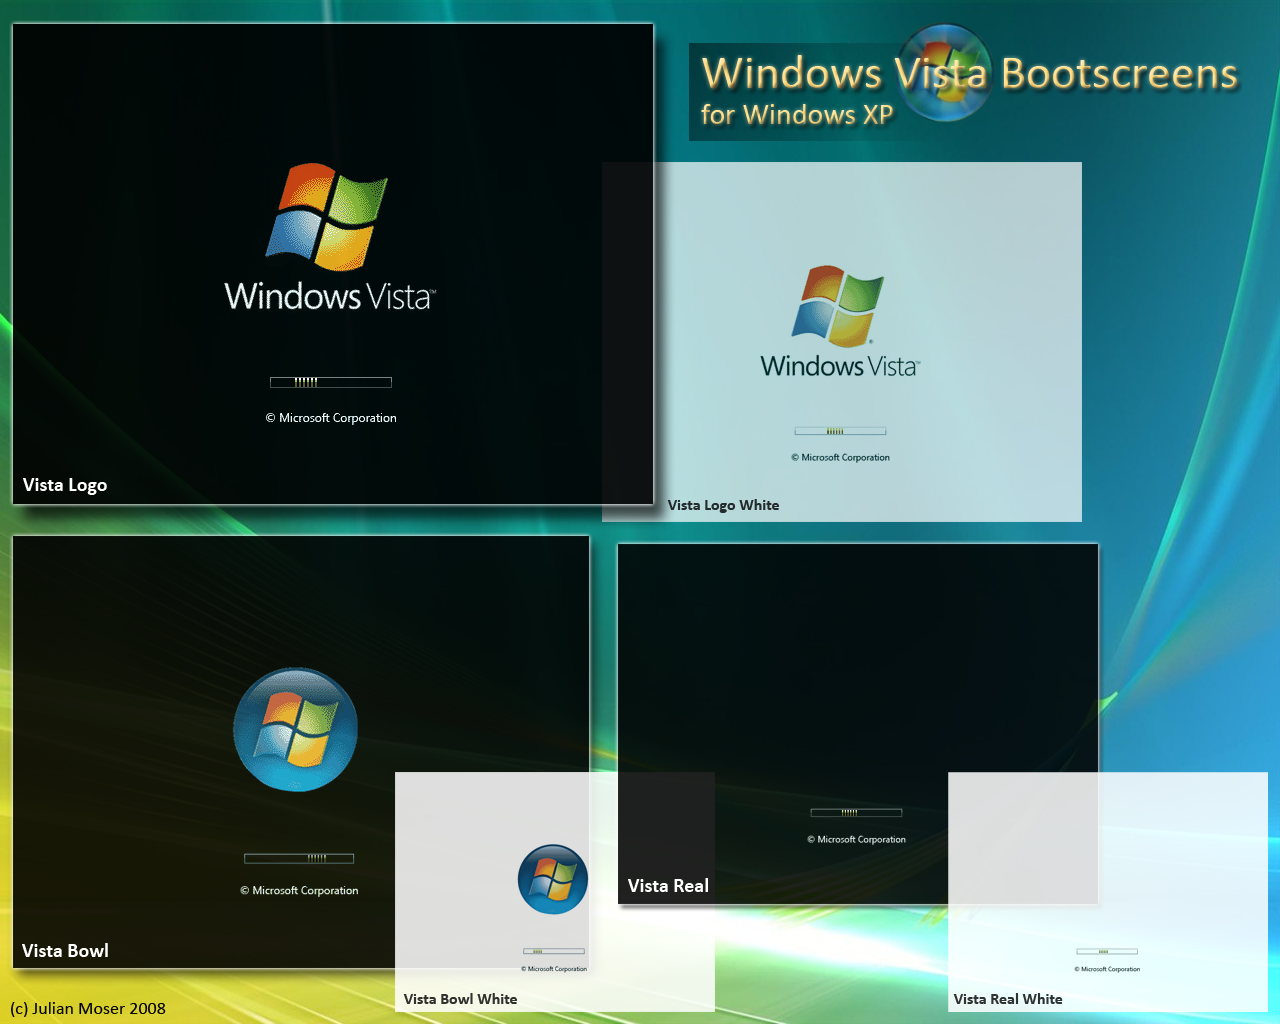Click the 'Vista Bowl White' caption
This screenshot has height=1024, width=1280.
[x=460, y=999]
